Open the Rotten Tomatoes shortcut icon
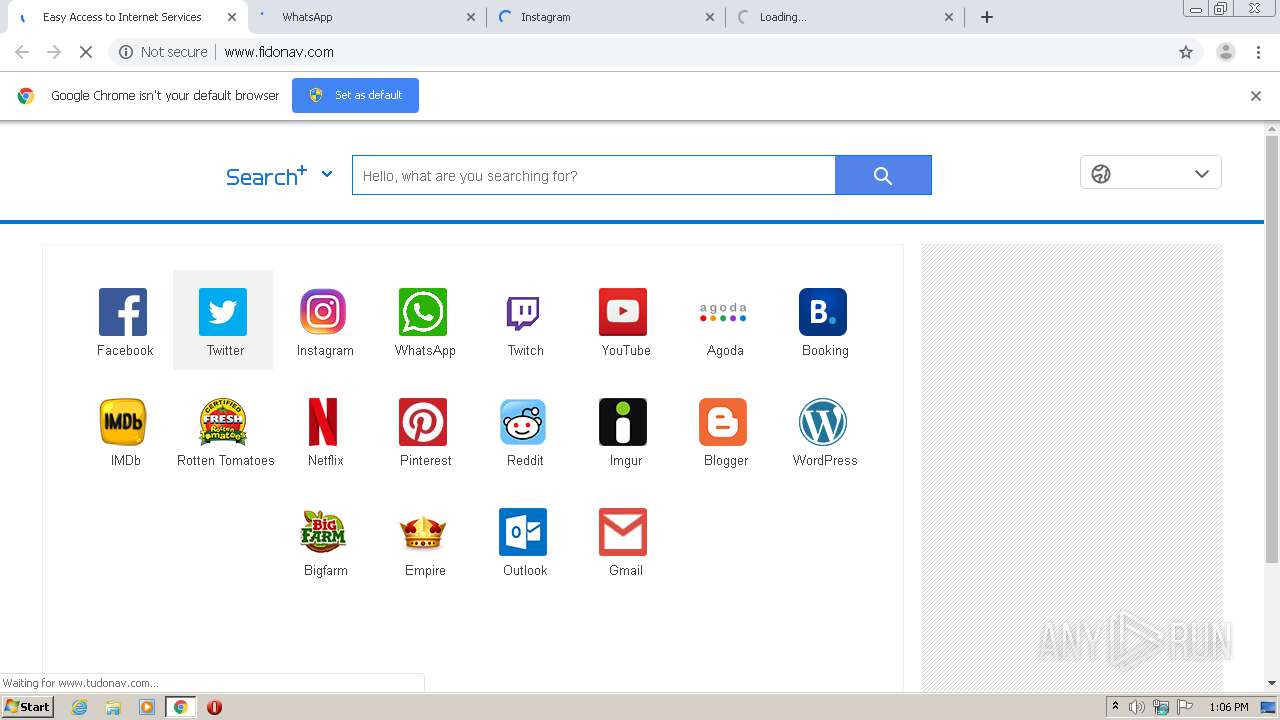 tap(223, 422)
